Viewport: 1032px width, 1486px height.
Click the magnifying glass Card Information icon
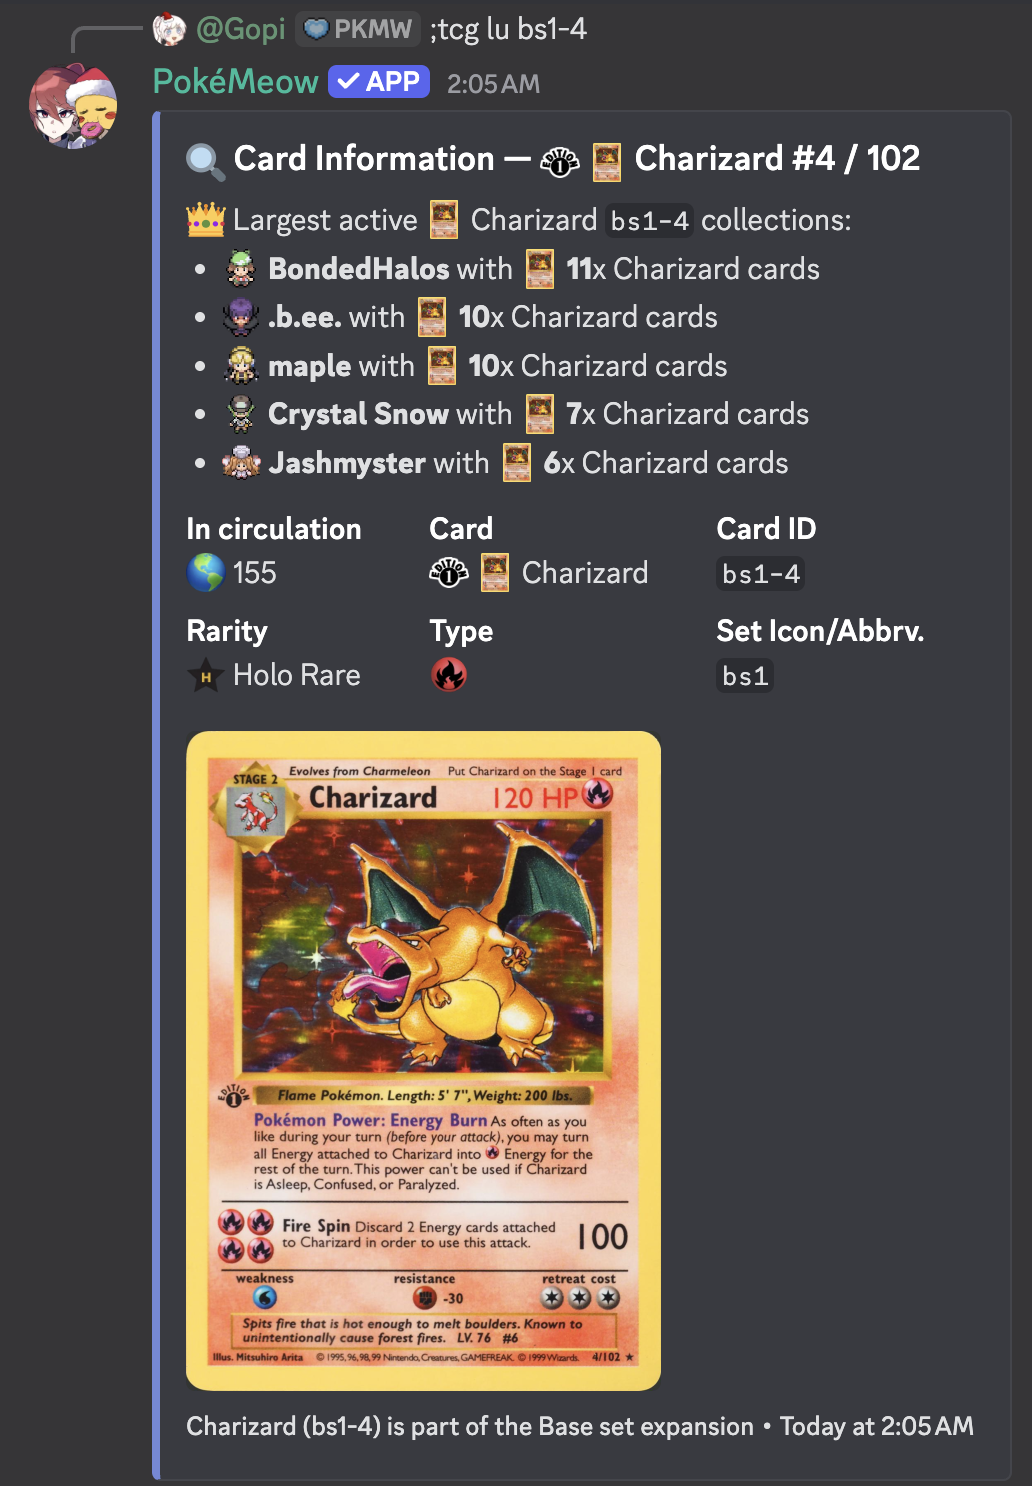pos(205,161)
